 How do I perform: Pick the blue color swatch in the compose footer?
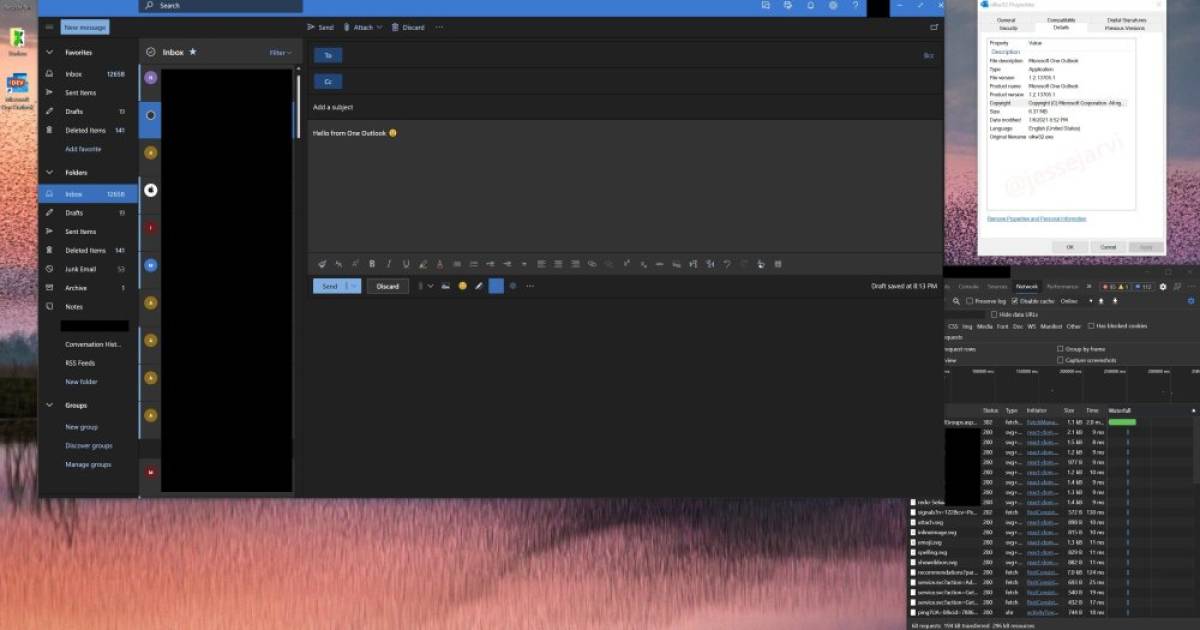click(x=494, y=286)
